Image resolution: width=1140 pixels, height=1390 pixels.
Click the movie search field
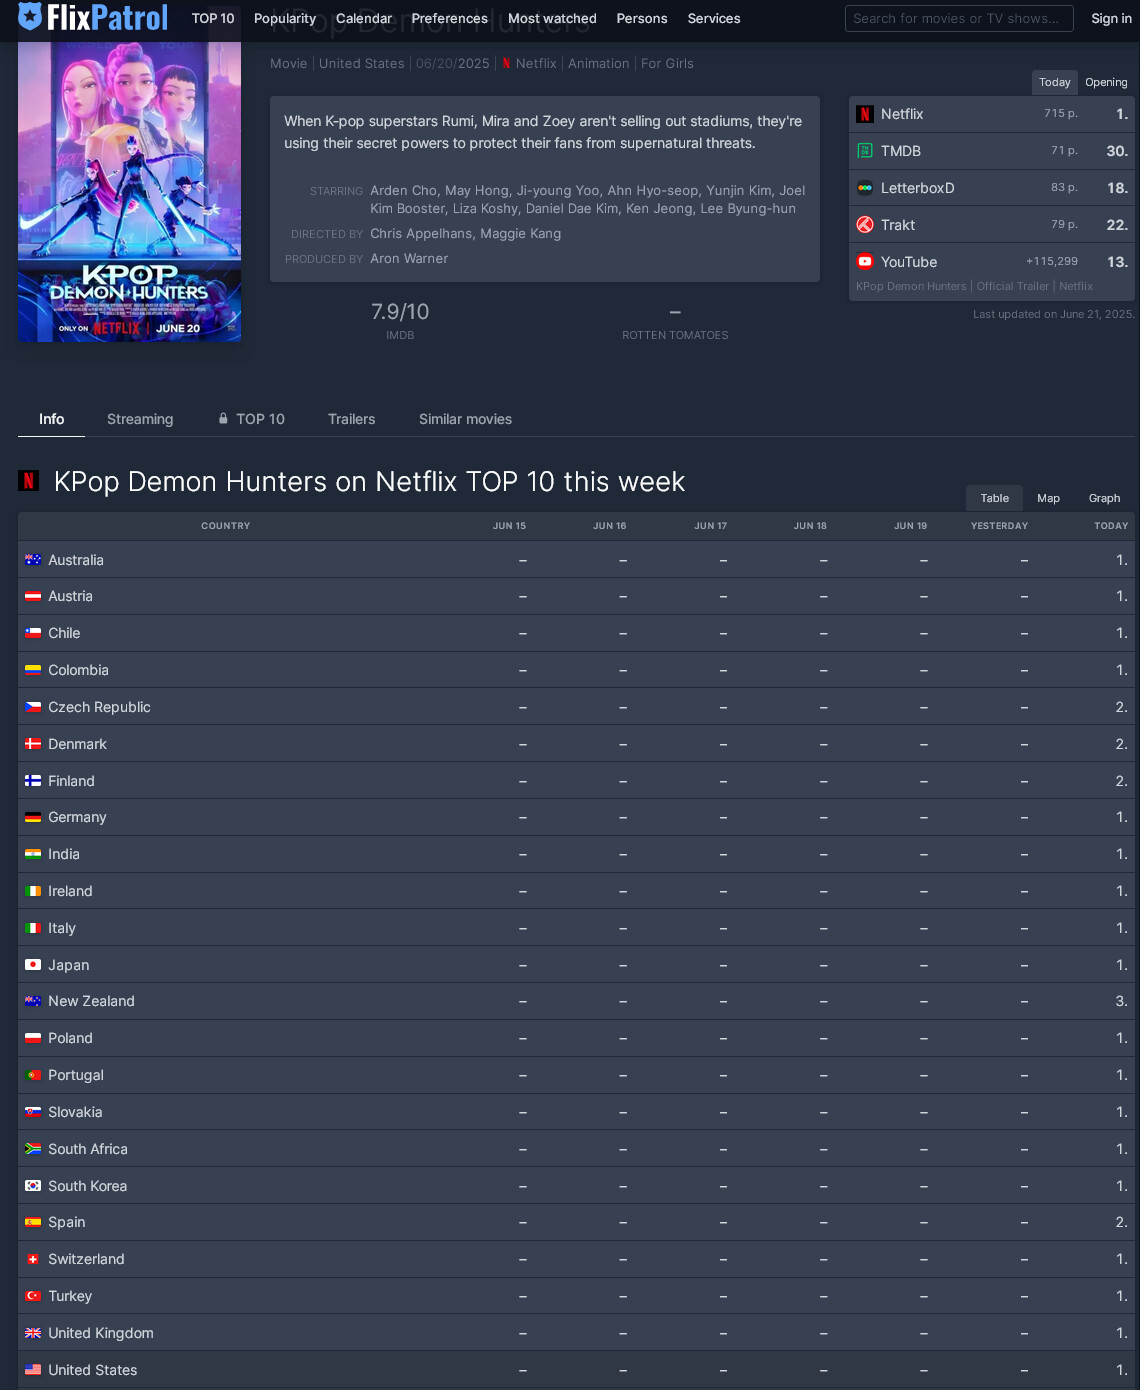click(x=959, y=18)
